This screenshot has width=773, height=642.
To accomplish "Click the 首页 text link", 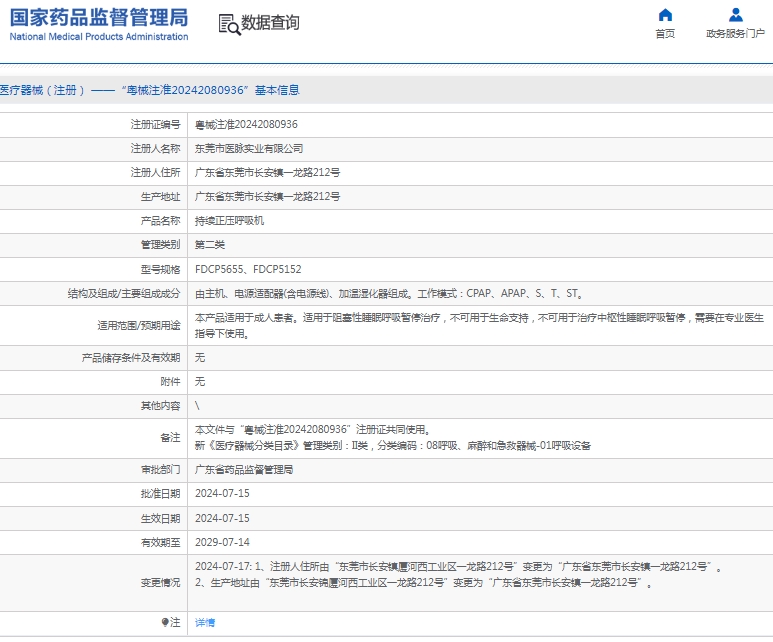I will pos(665,34).
